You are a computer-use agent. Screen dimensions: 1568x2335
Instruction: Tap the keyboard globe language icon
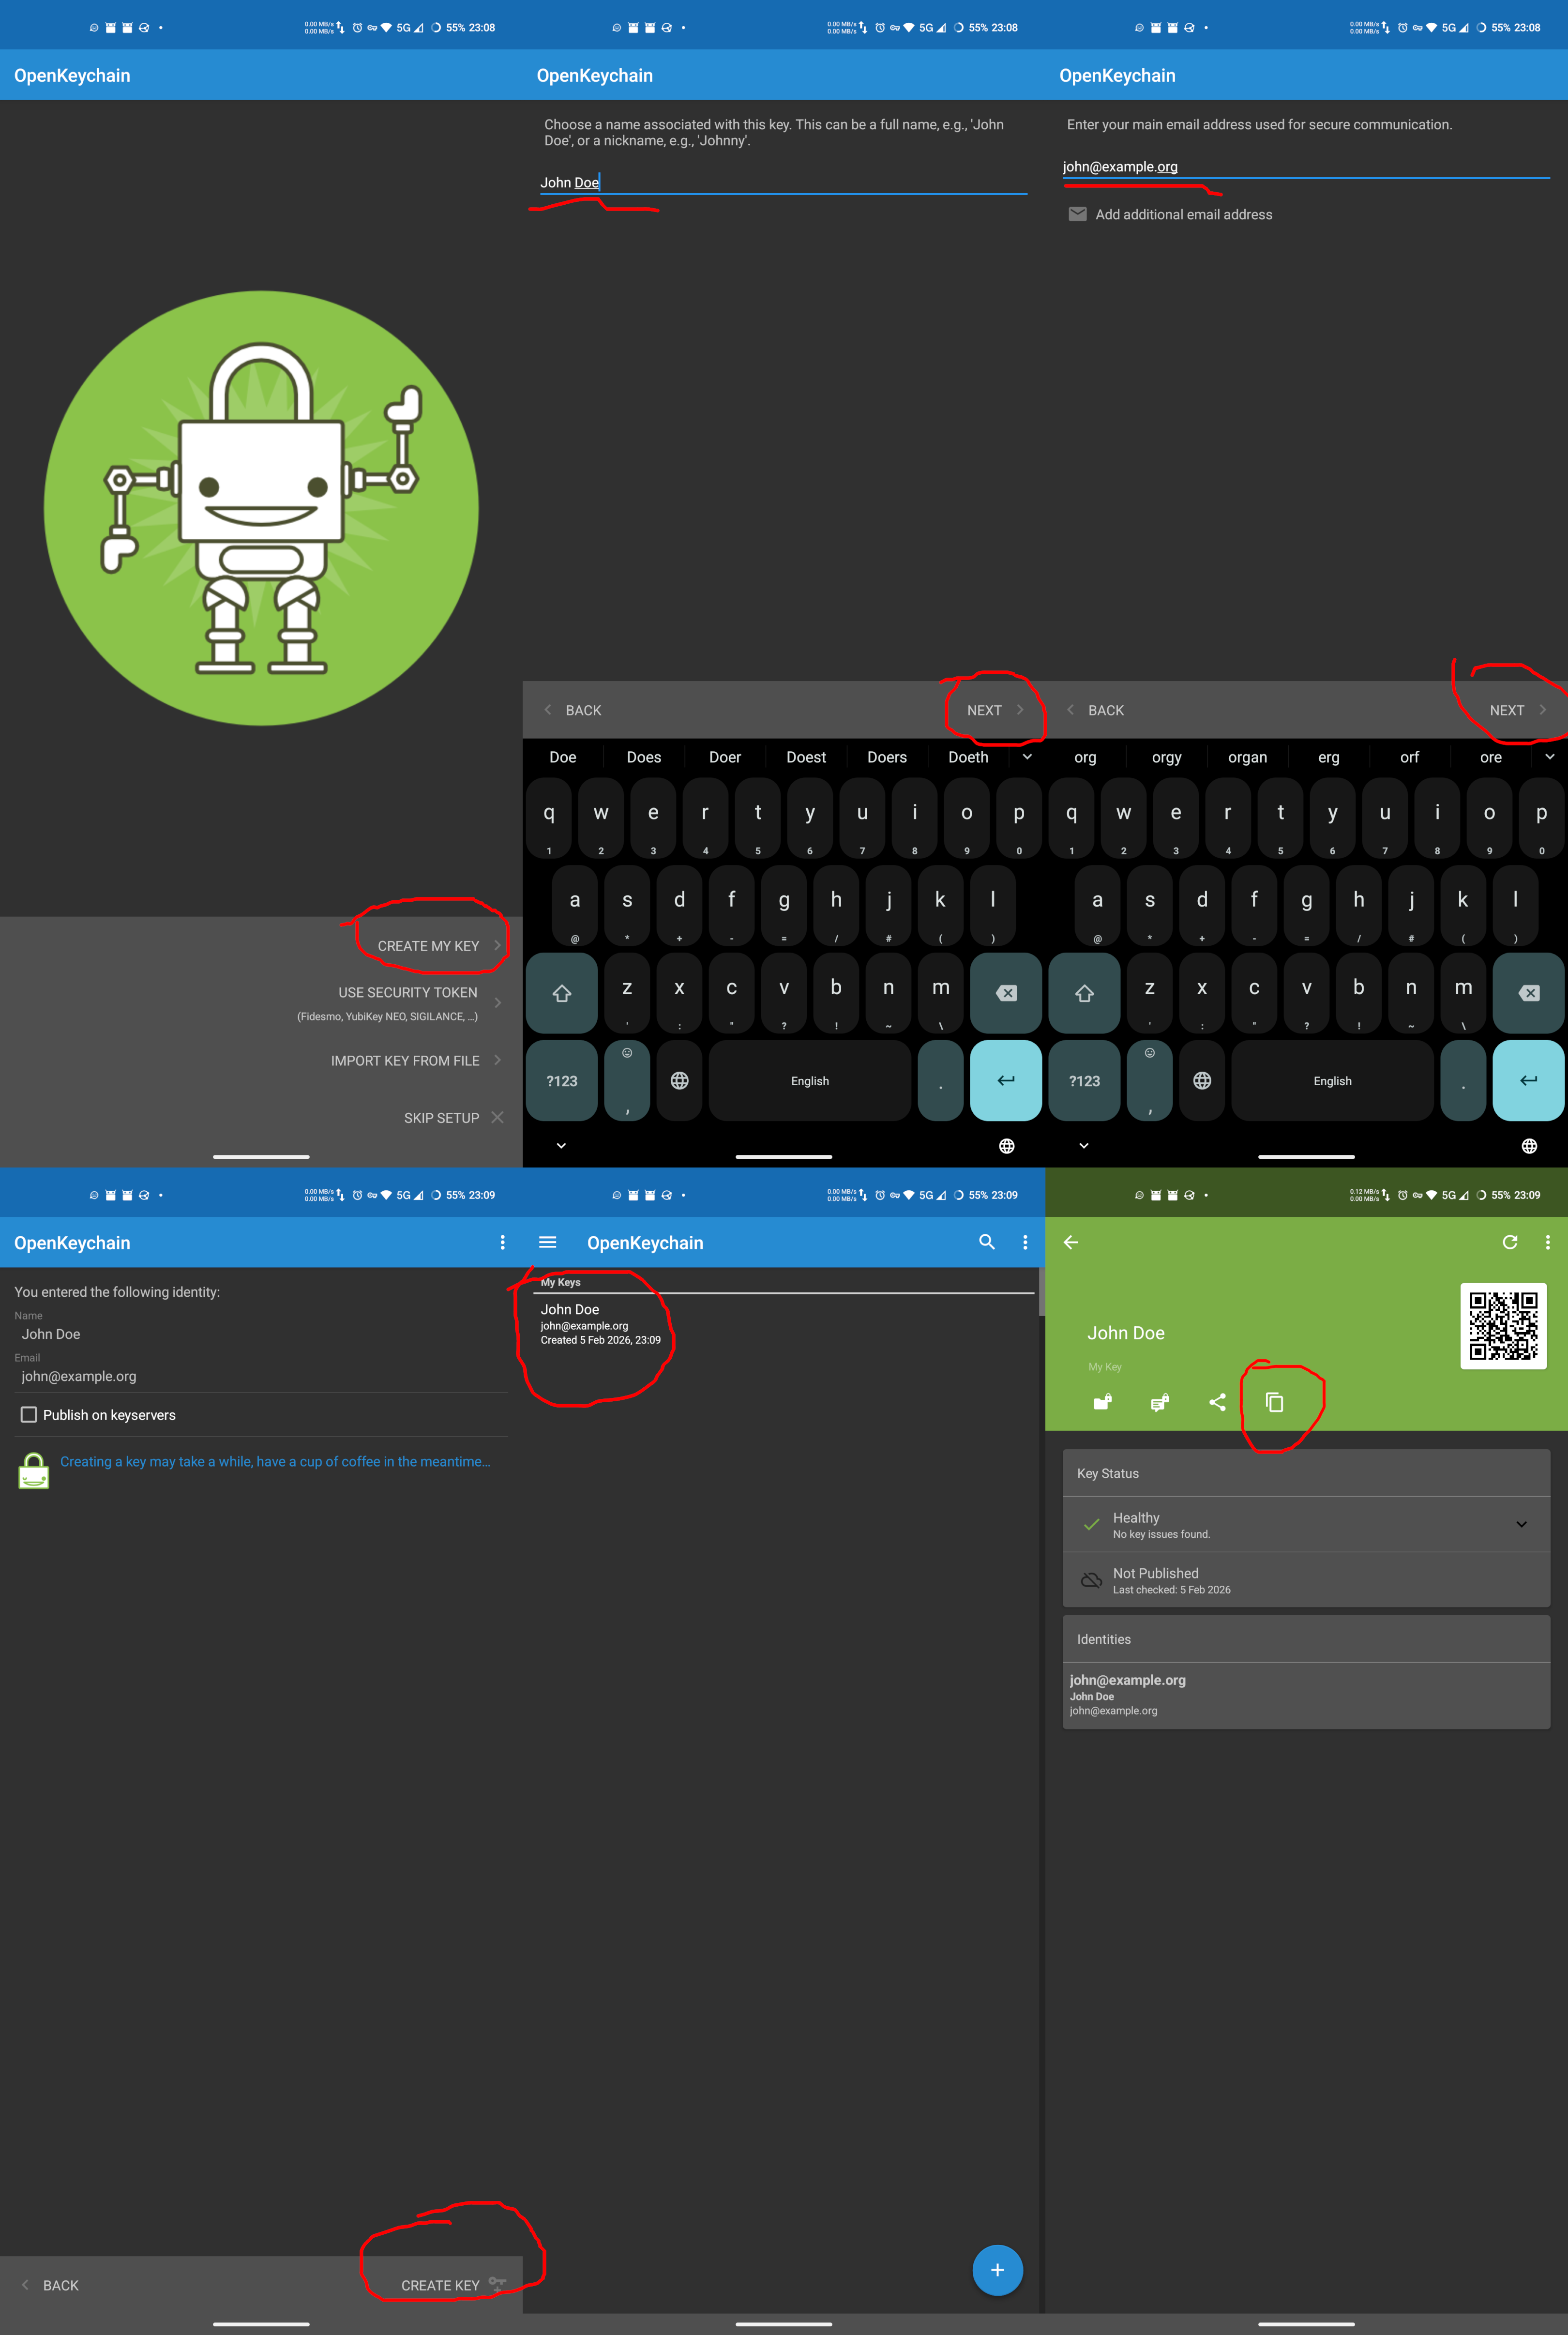[679, 1081]
